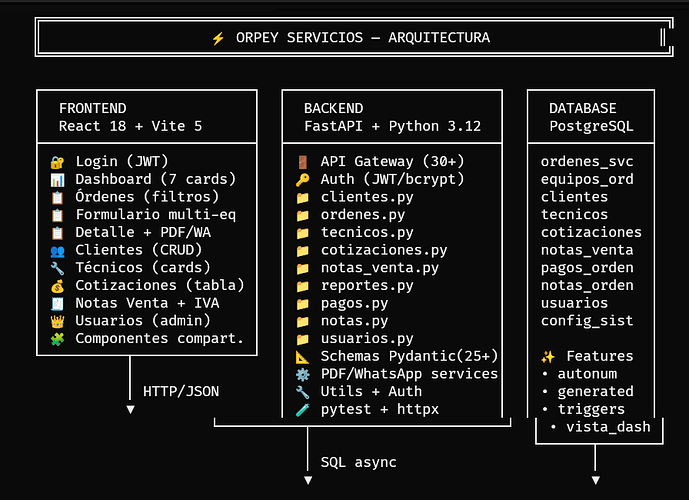Click the lock icon beside Login (JWT)
Screen dimensions: 689x500
coord(57,162)
